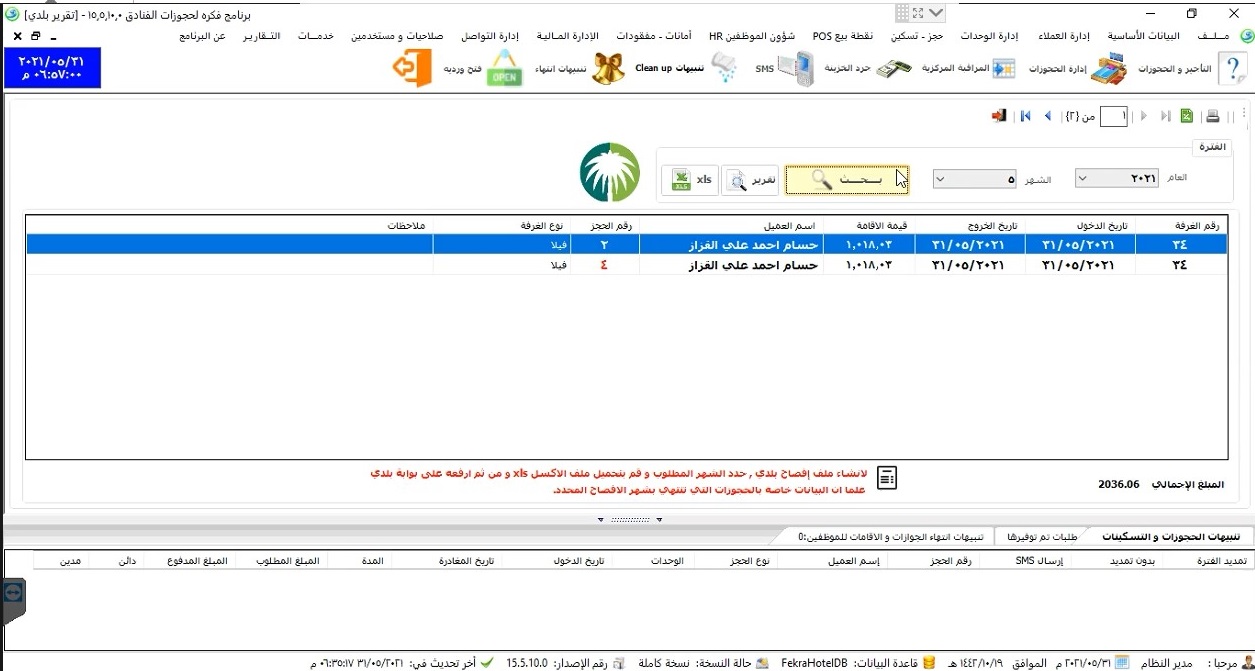Screen dimensions: 1255x671
Task: Switch to the fulfilled requests (طلبات تم توفيرها) tab
Action: tap(1038, 536)
